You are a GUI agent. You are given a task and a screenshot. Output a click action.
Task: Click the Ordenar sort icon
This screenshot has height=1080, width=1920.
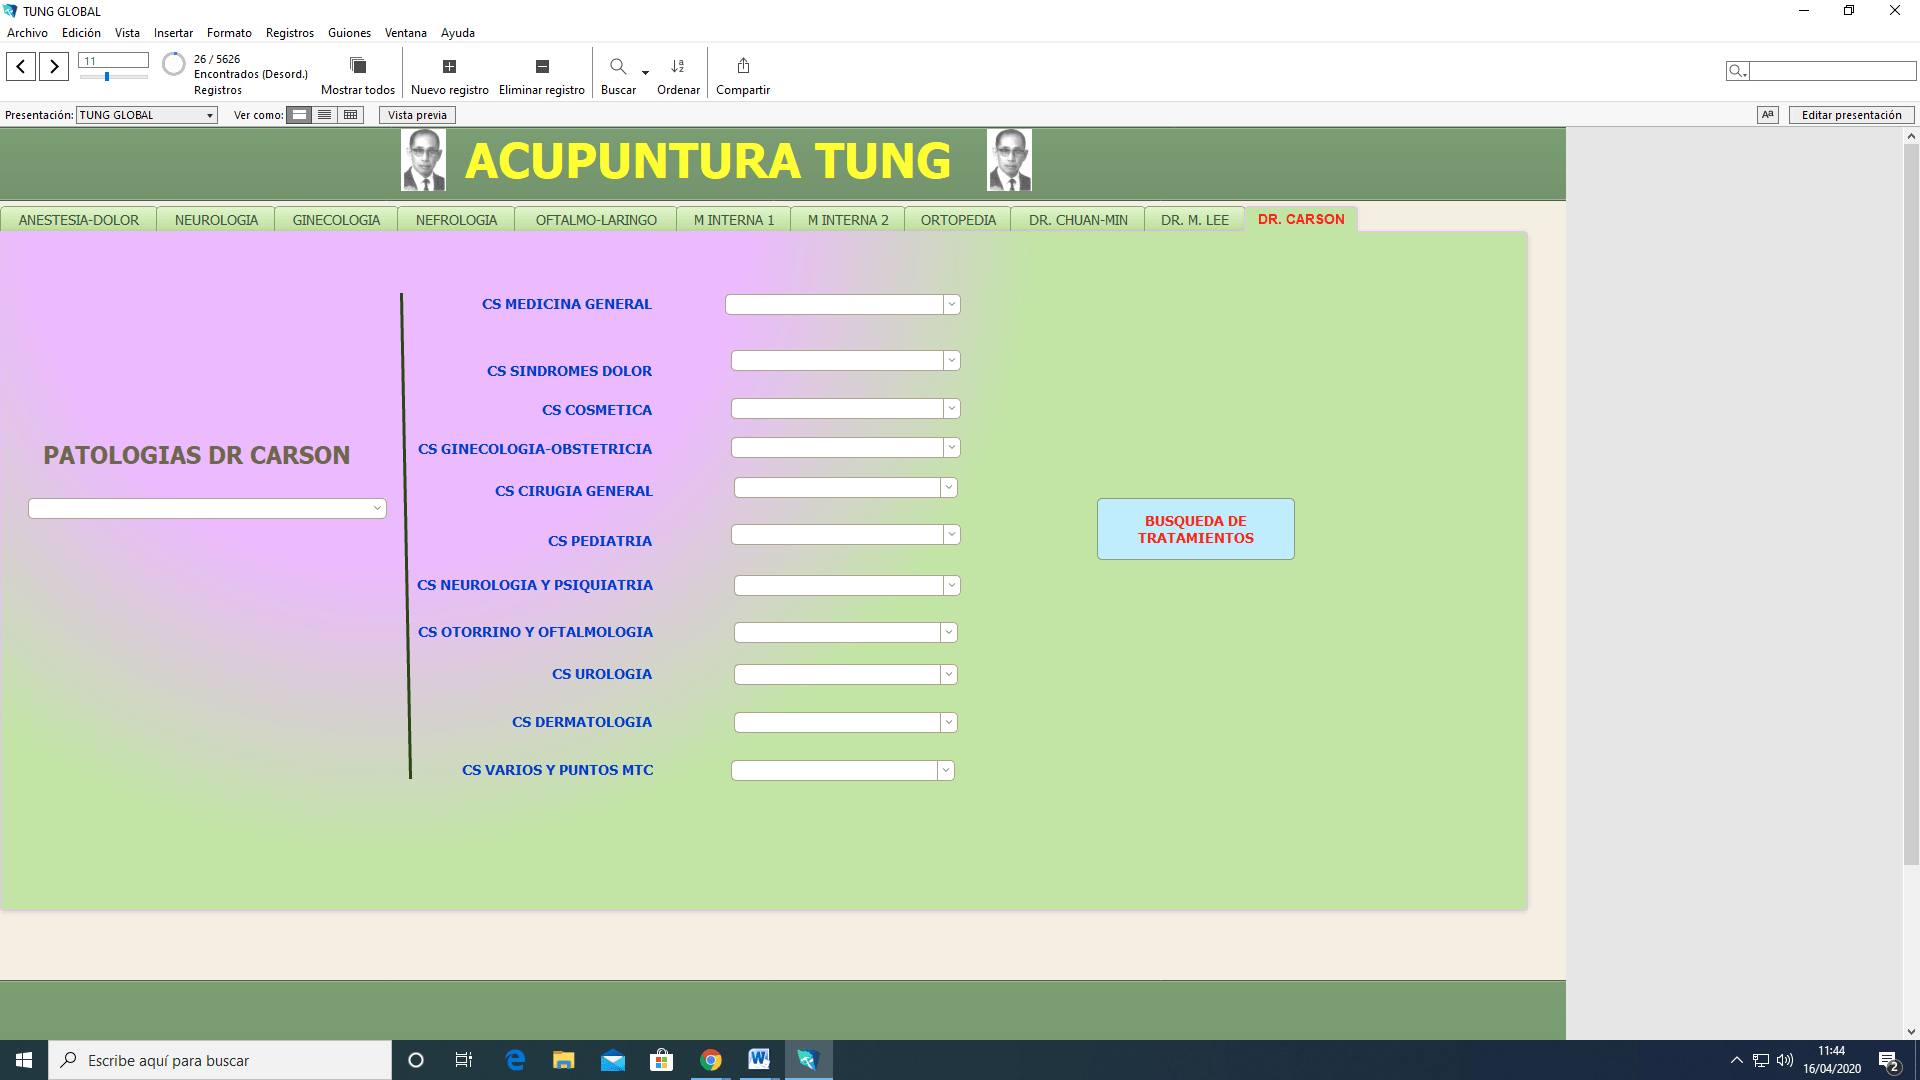[678, 66]
